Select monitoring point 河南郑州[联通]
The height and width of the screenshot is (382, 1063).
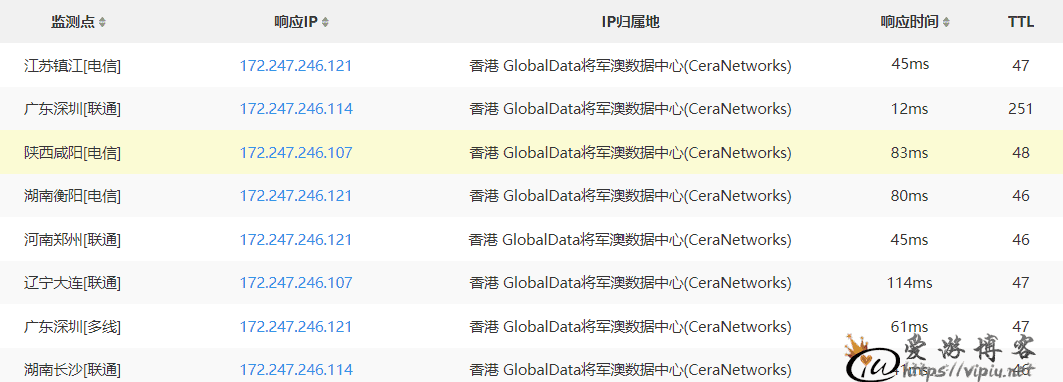coord(73,240)
